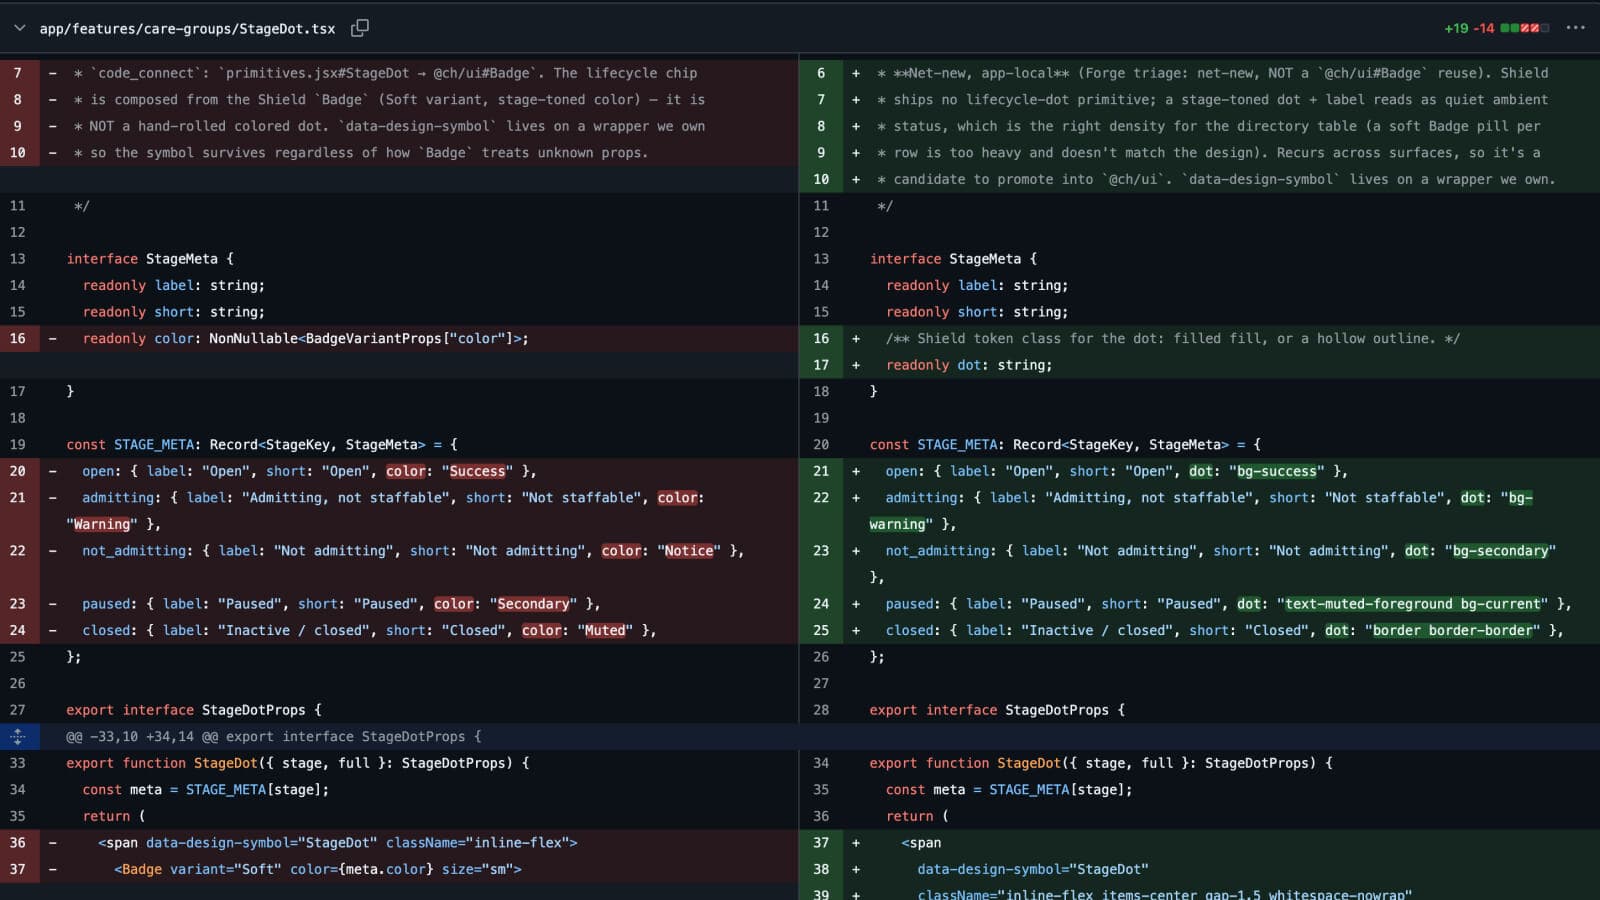1600x900 pixels.
Task: Click the 'export function StageDot' line on the left side
Action: [298, 763]
